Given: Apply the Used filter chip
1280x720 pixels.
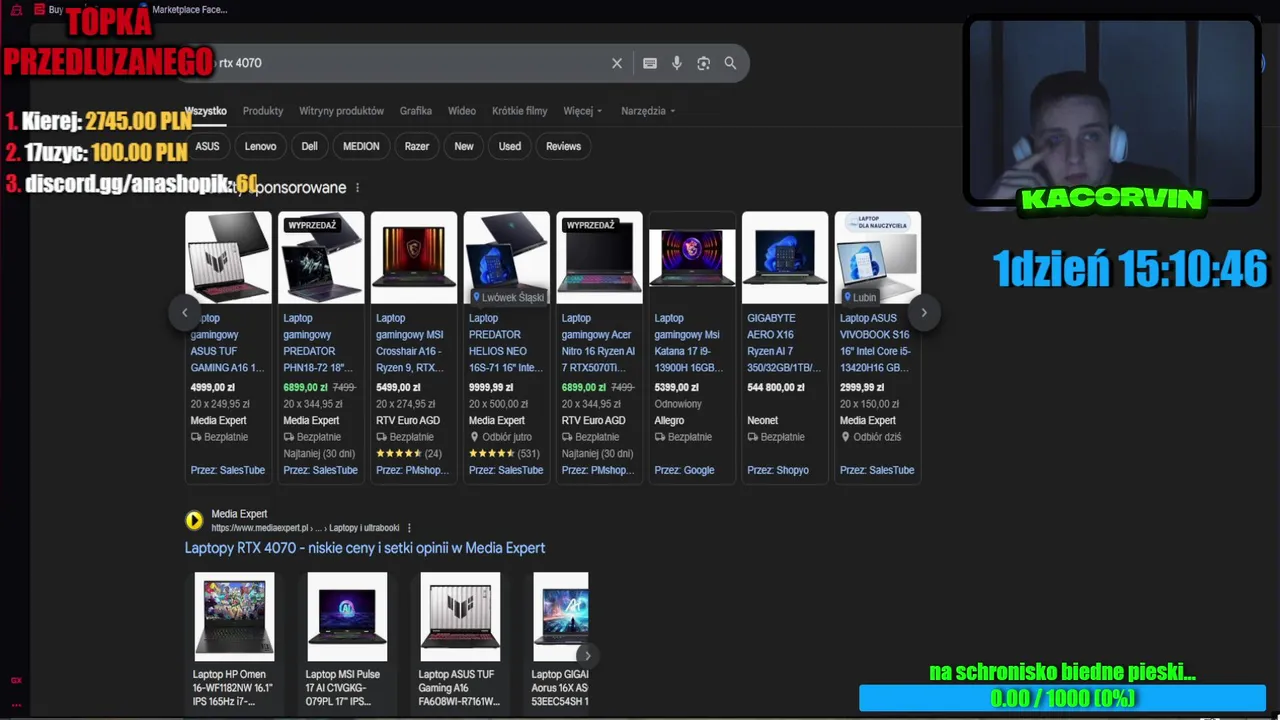Looking at the screenshot, I should tap(510, 146).
